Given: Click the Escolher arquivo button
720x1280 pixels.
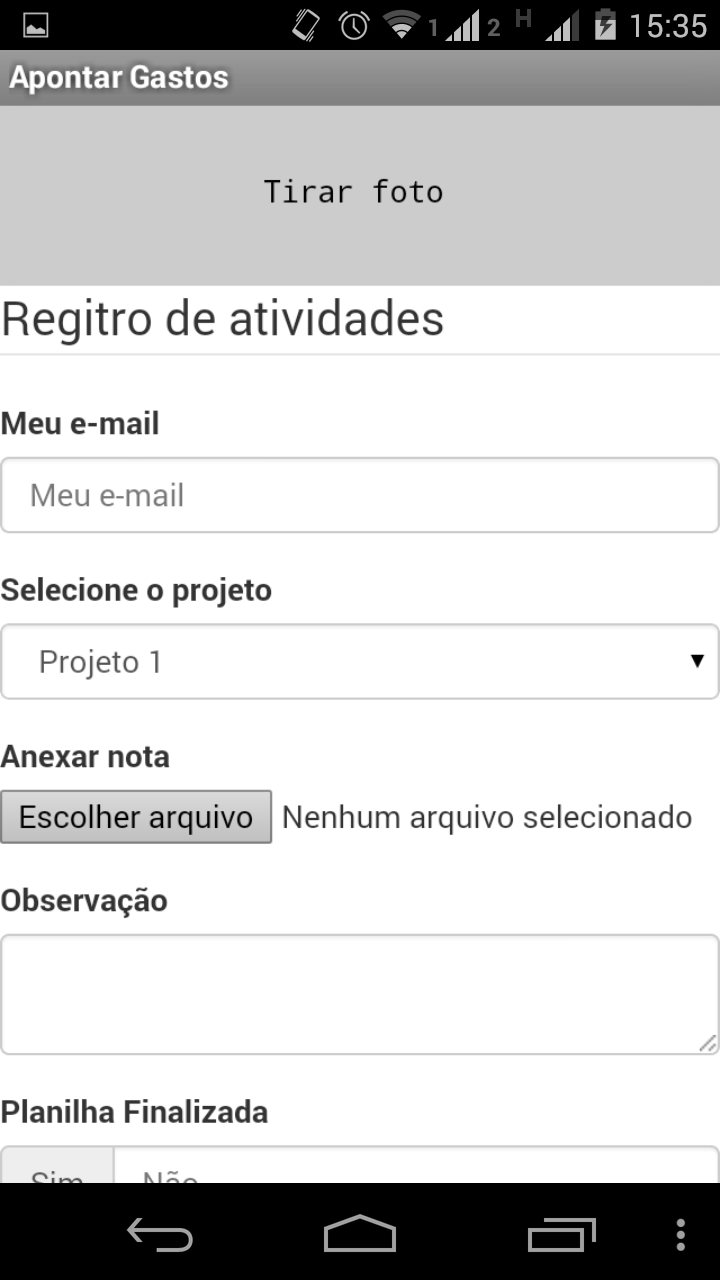Looking at the screenshot, I should [x=136, y=817].
